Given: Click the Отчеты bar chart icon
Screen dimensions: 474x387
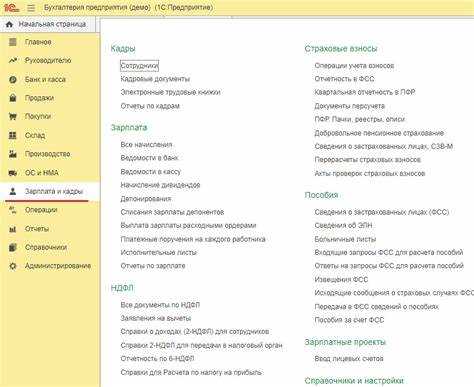Looking at the screenshot, I should pos(13,229).
